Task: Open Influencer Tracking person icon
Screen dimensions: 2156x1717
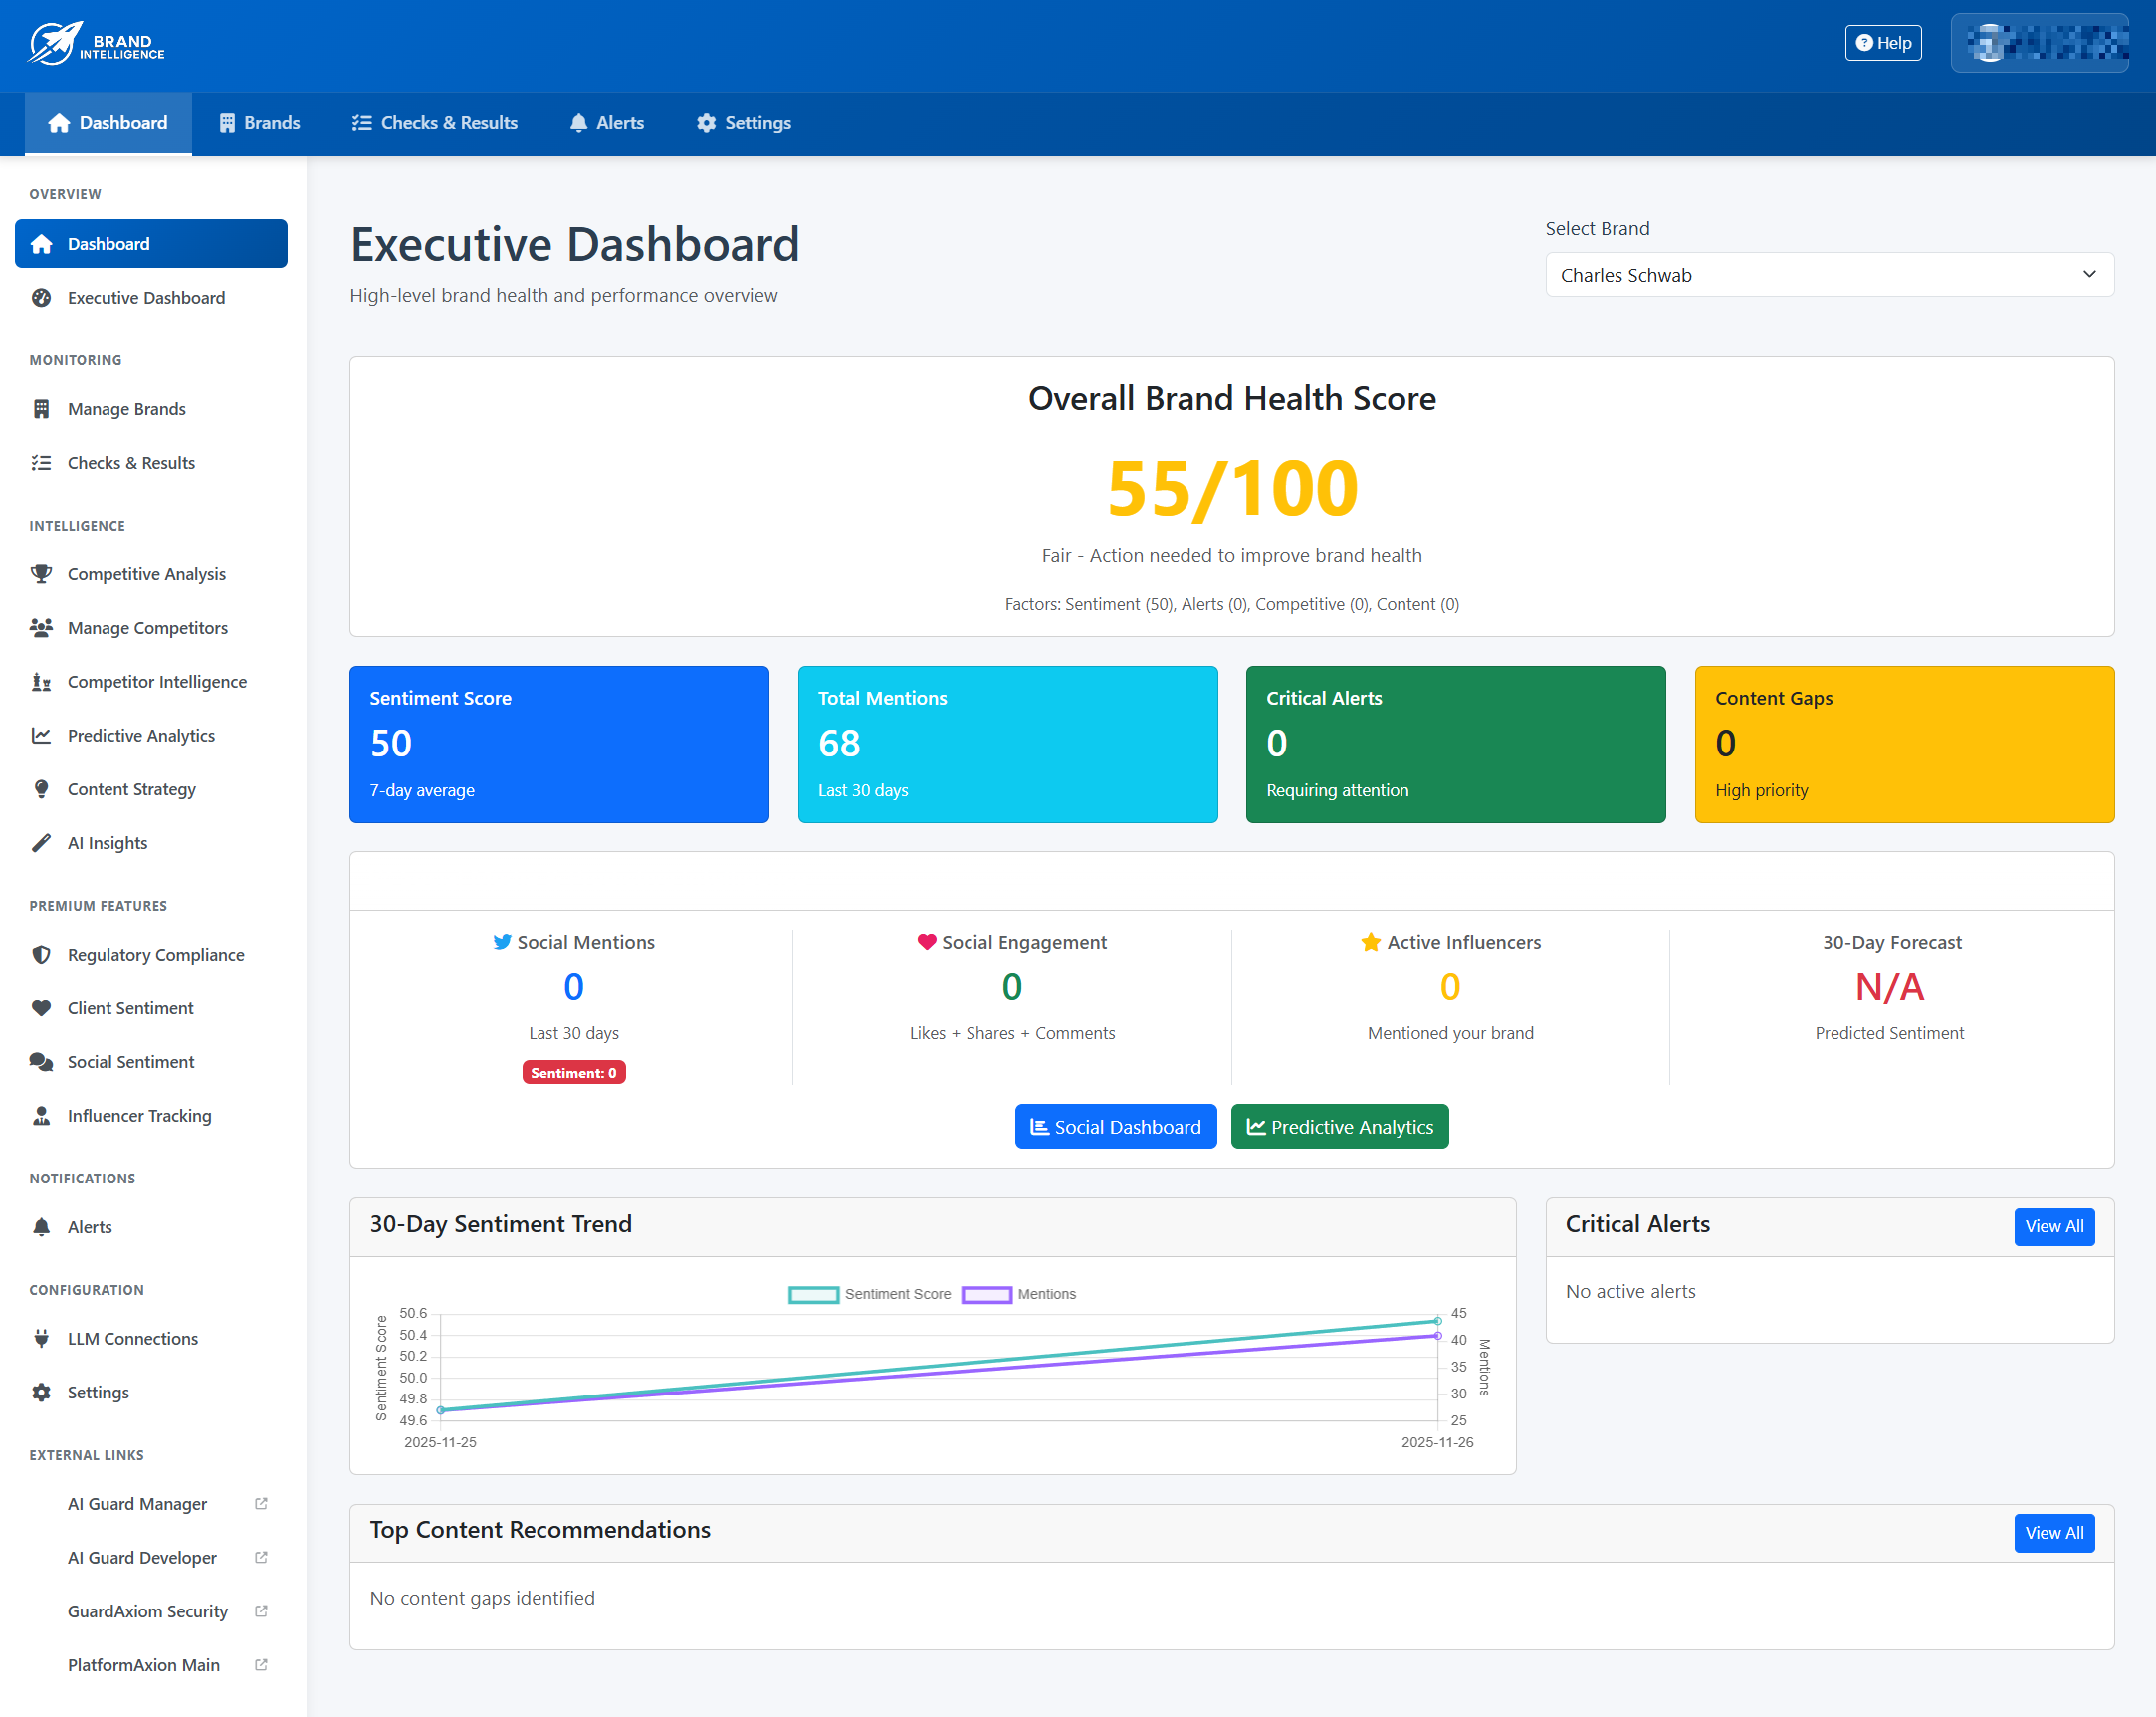Action: (x=41, y=1116)
